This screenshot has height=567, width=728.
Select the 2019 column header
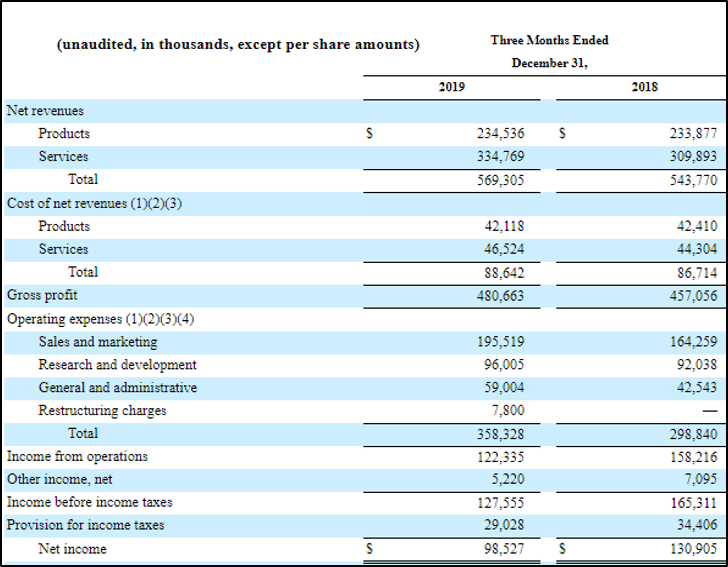pyautogui.click(x=451, y=87)
